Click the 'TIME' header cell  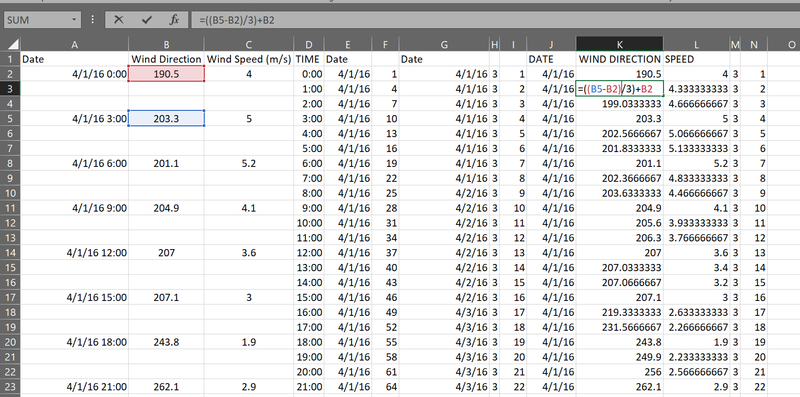[x=309, y=59]
